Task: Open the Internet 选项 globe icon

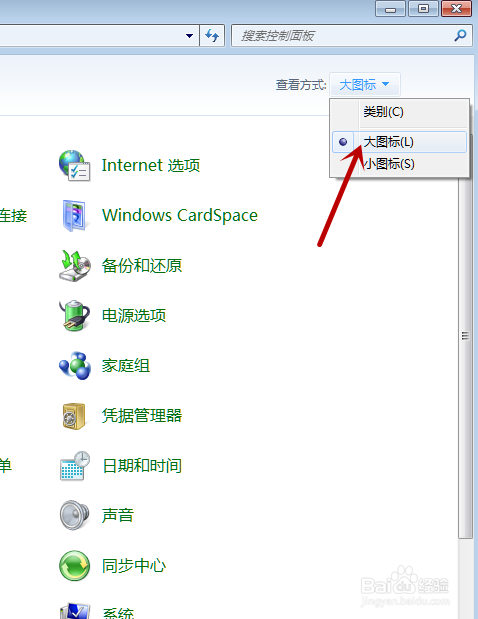Action: coord(75,165)
